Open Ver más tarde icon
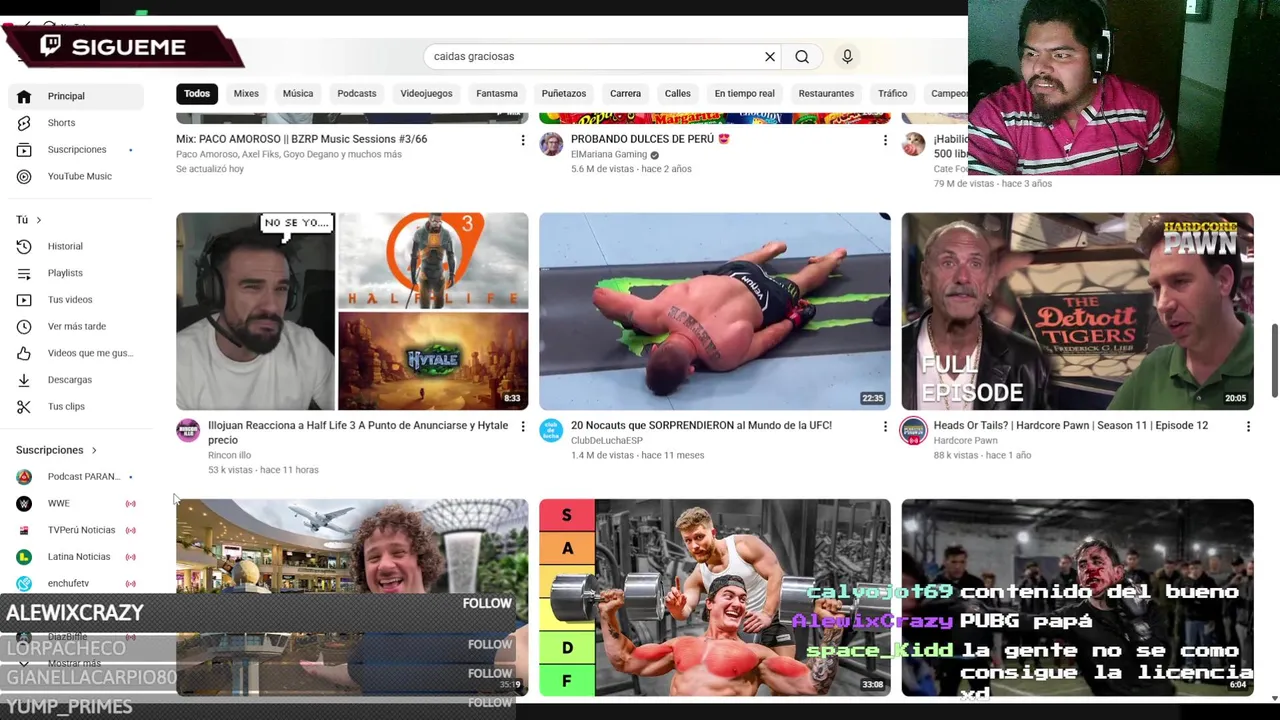This screenshot has height=720, width=1280. click(24, 326)
